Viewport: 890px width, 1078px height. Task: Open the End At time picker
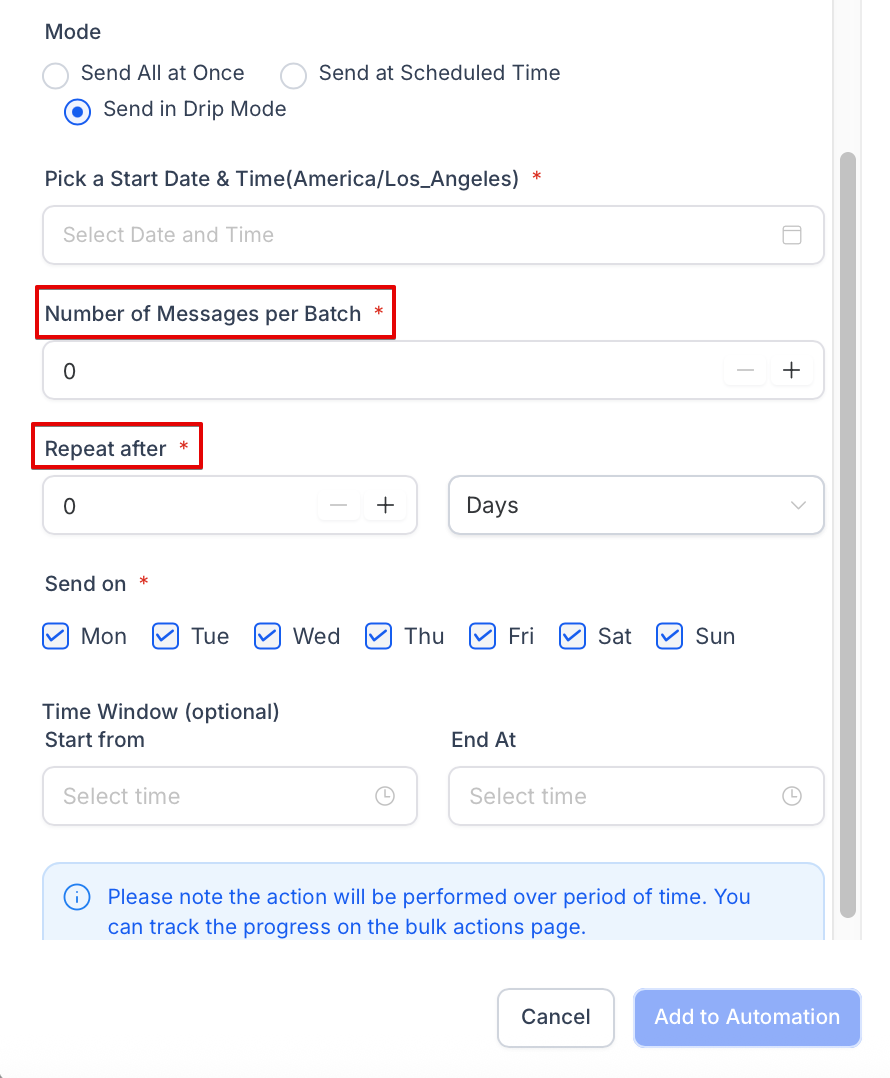[620, 796]
